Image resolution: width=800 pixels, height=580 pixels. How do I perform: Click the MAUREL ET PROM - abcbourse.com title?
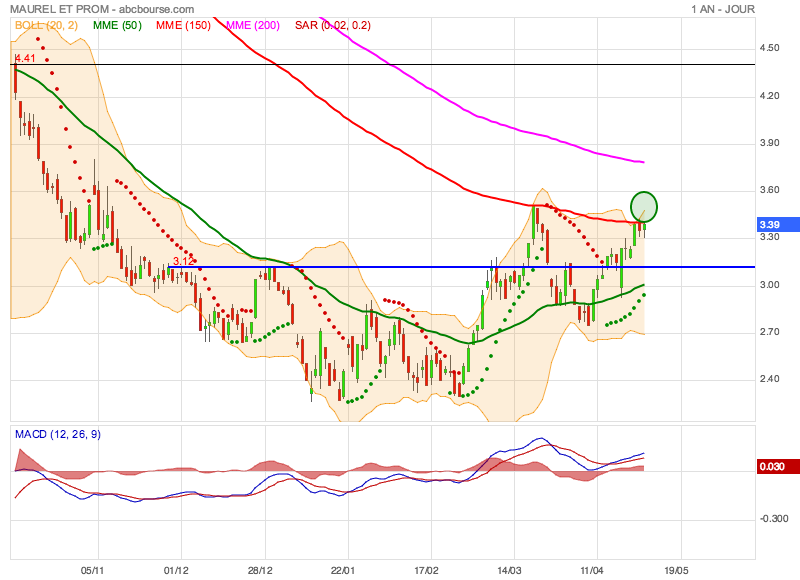click(102, 9)
